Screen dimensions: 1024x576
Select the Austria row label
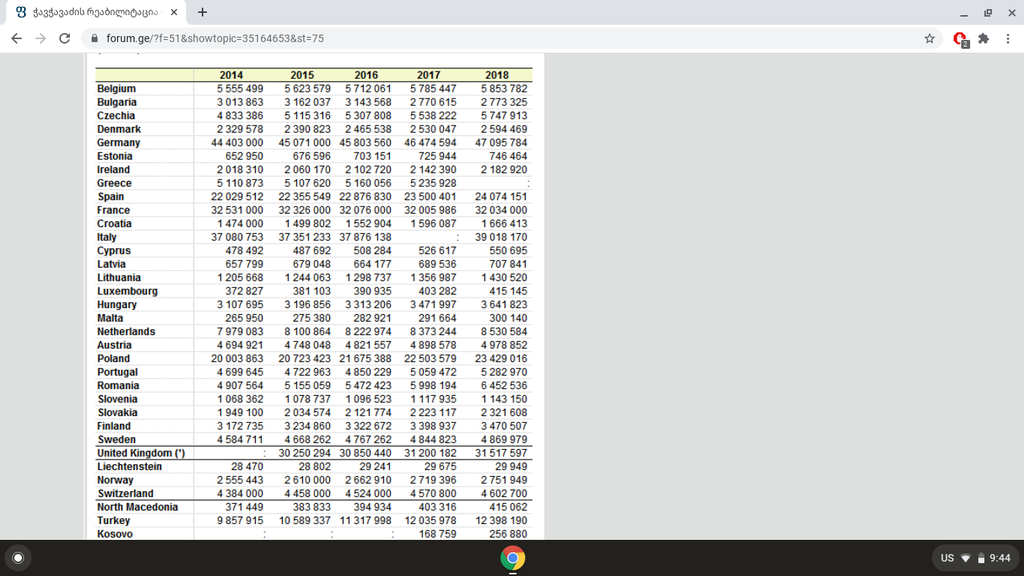point(114,345)
